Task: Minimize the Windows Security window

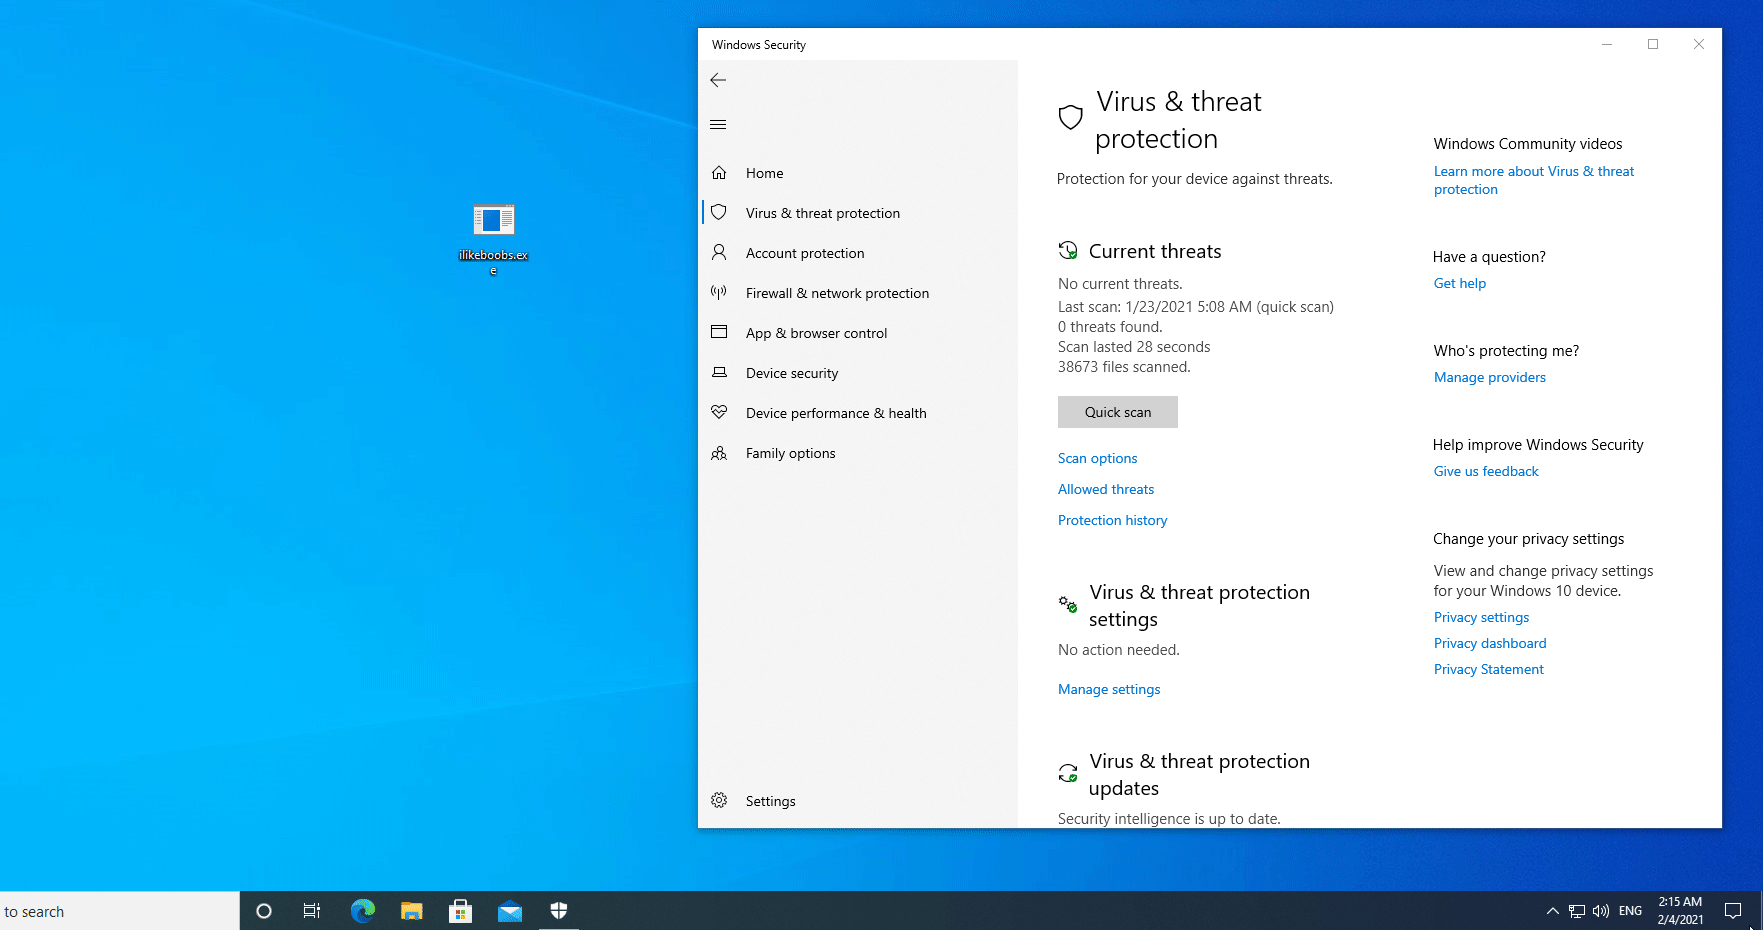Action: click(x=1607, y=44)
